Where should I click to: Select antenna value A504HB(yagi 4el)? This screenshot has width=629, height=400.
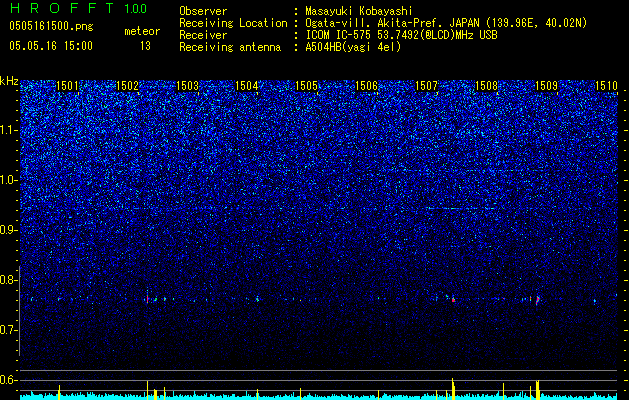(353, 47)
